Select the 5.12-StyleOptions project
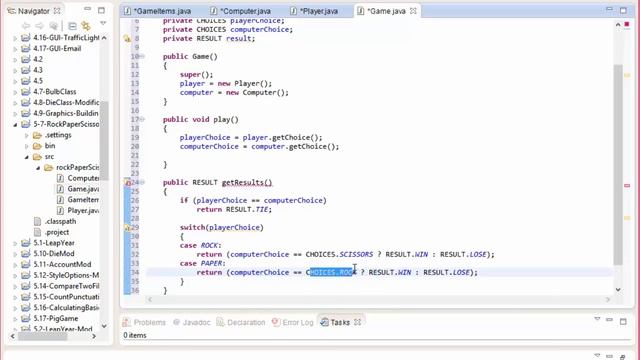This screenshot has height=360, width=640. (66, 275)
